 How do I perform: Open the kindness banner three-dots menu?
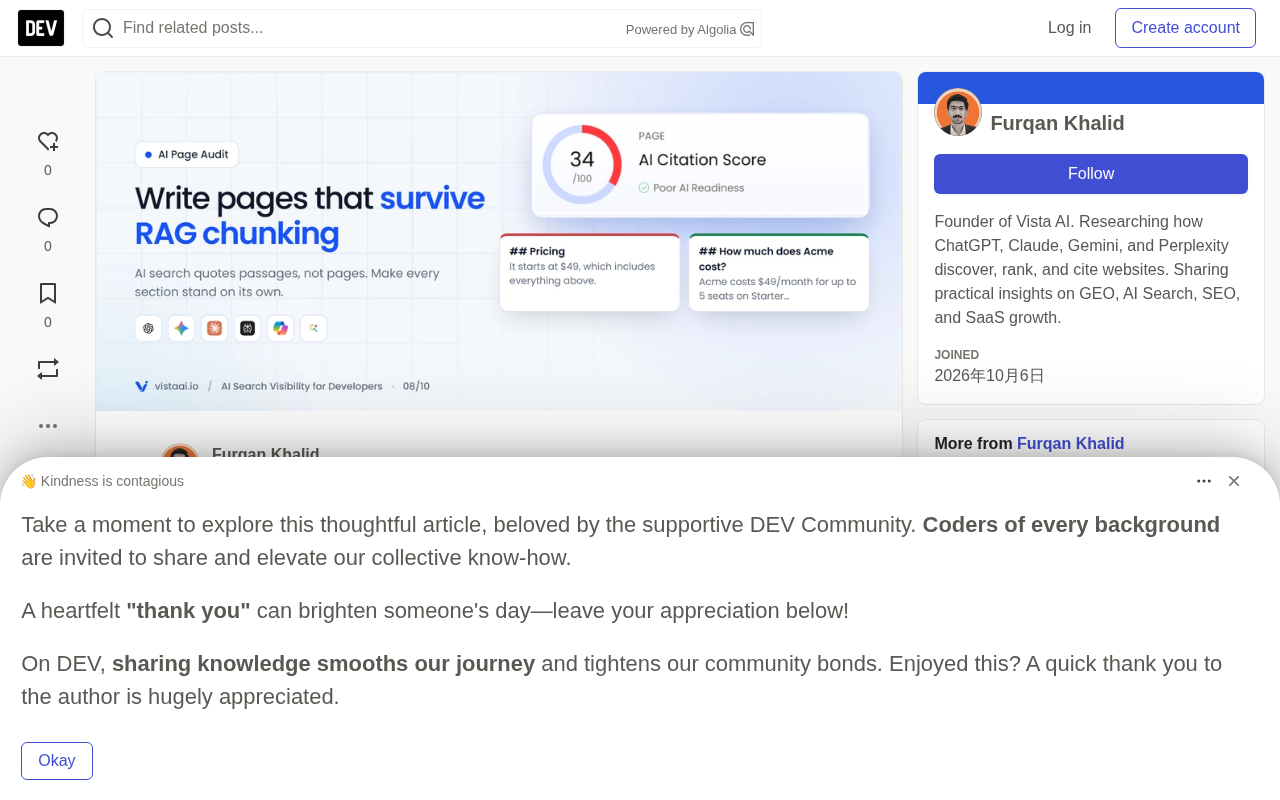1204,481
